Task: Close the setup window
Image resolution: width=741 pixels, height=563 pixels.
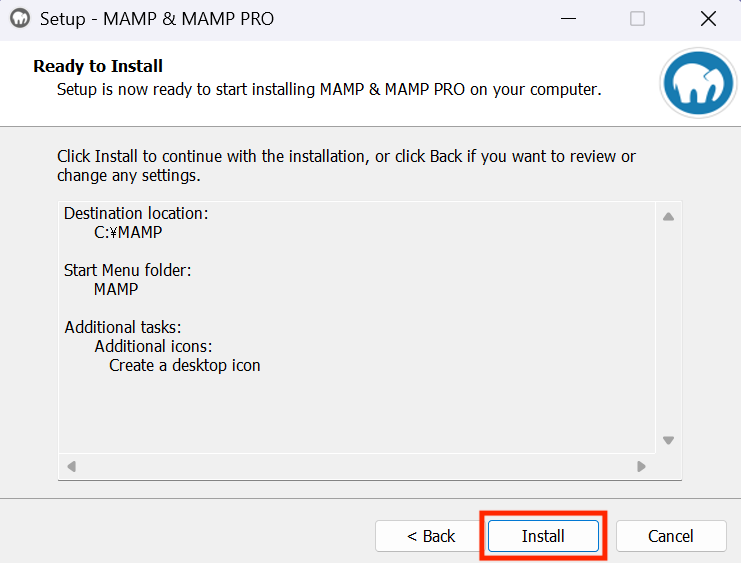Action: 708,19
